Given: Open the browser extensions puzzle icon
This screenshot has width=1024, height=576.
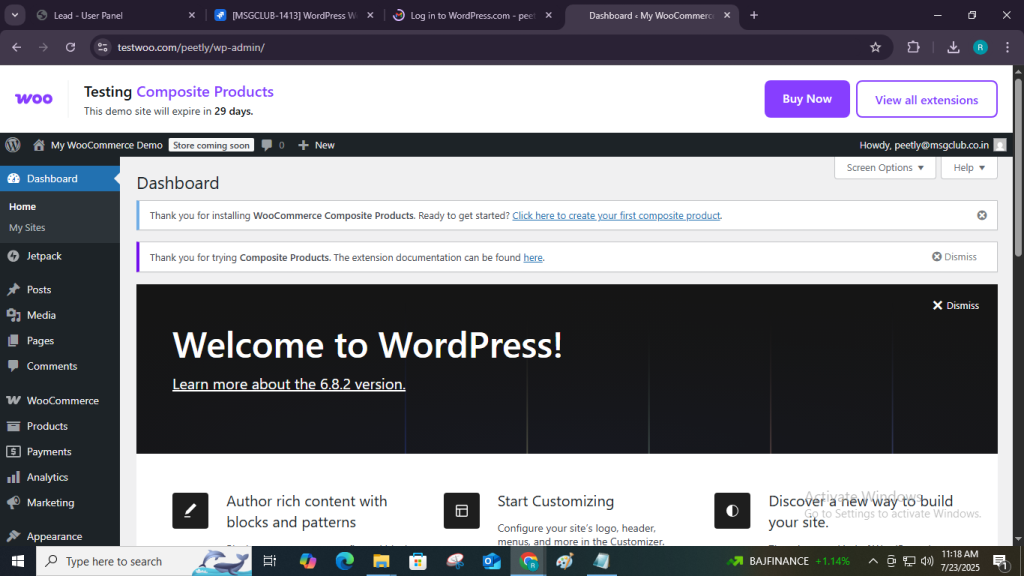Looking at the screenshot, I should 914,47.
